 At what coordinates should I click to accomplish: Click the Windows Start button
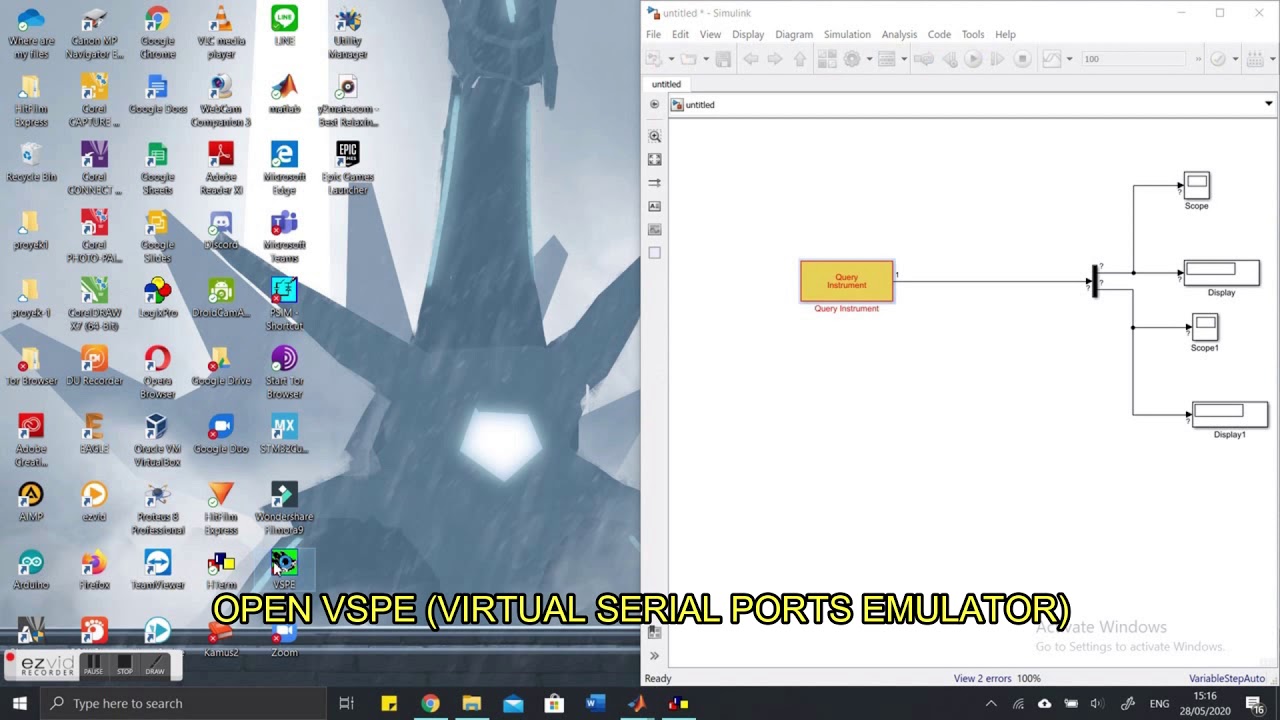(19, 703)
